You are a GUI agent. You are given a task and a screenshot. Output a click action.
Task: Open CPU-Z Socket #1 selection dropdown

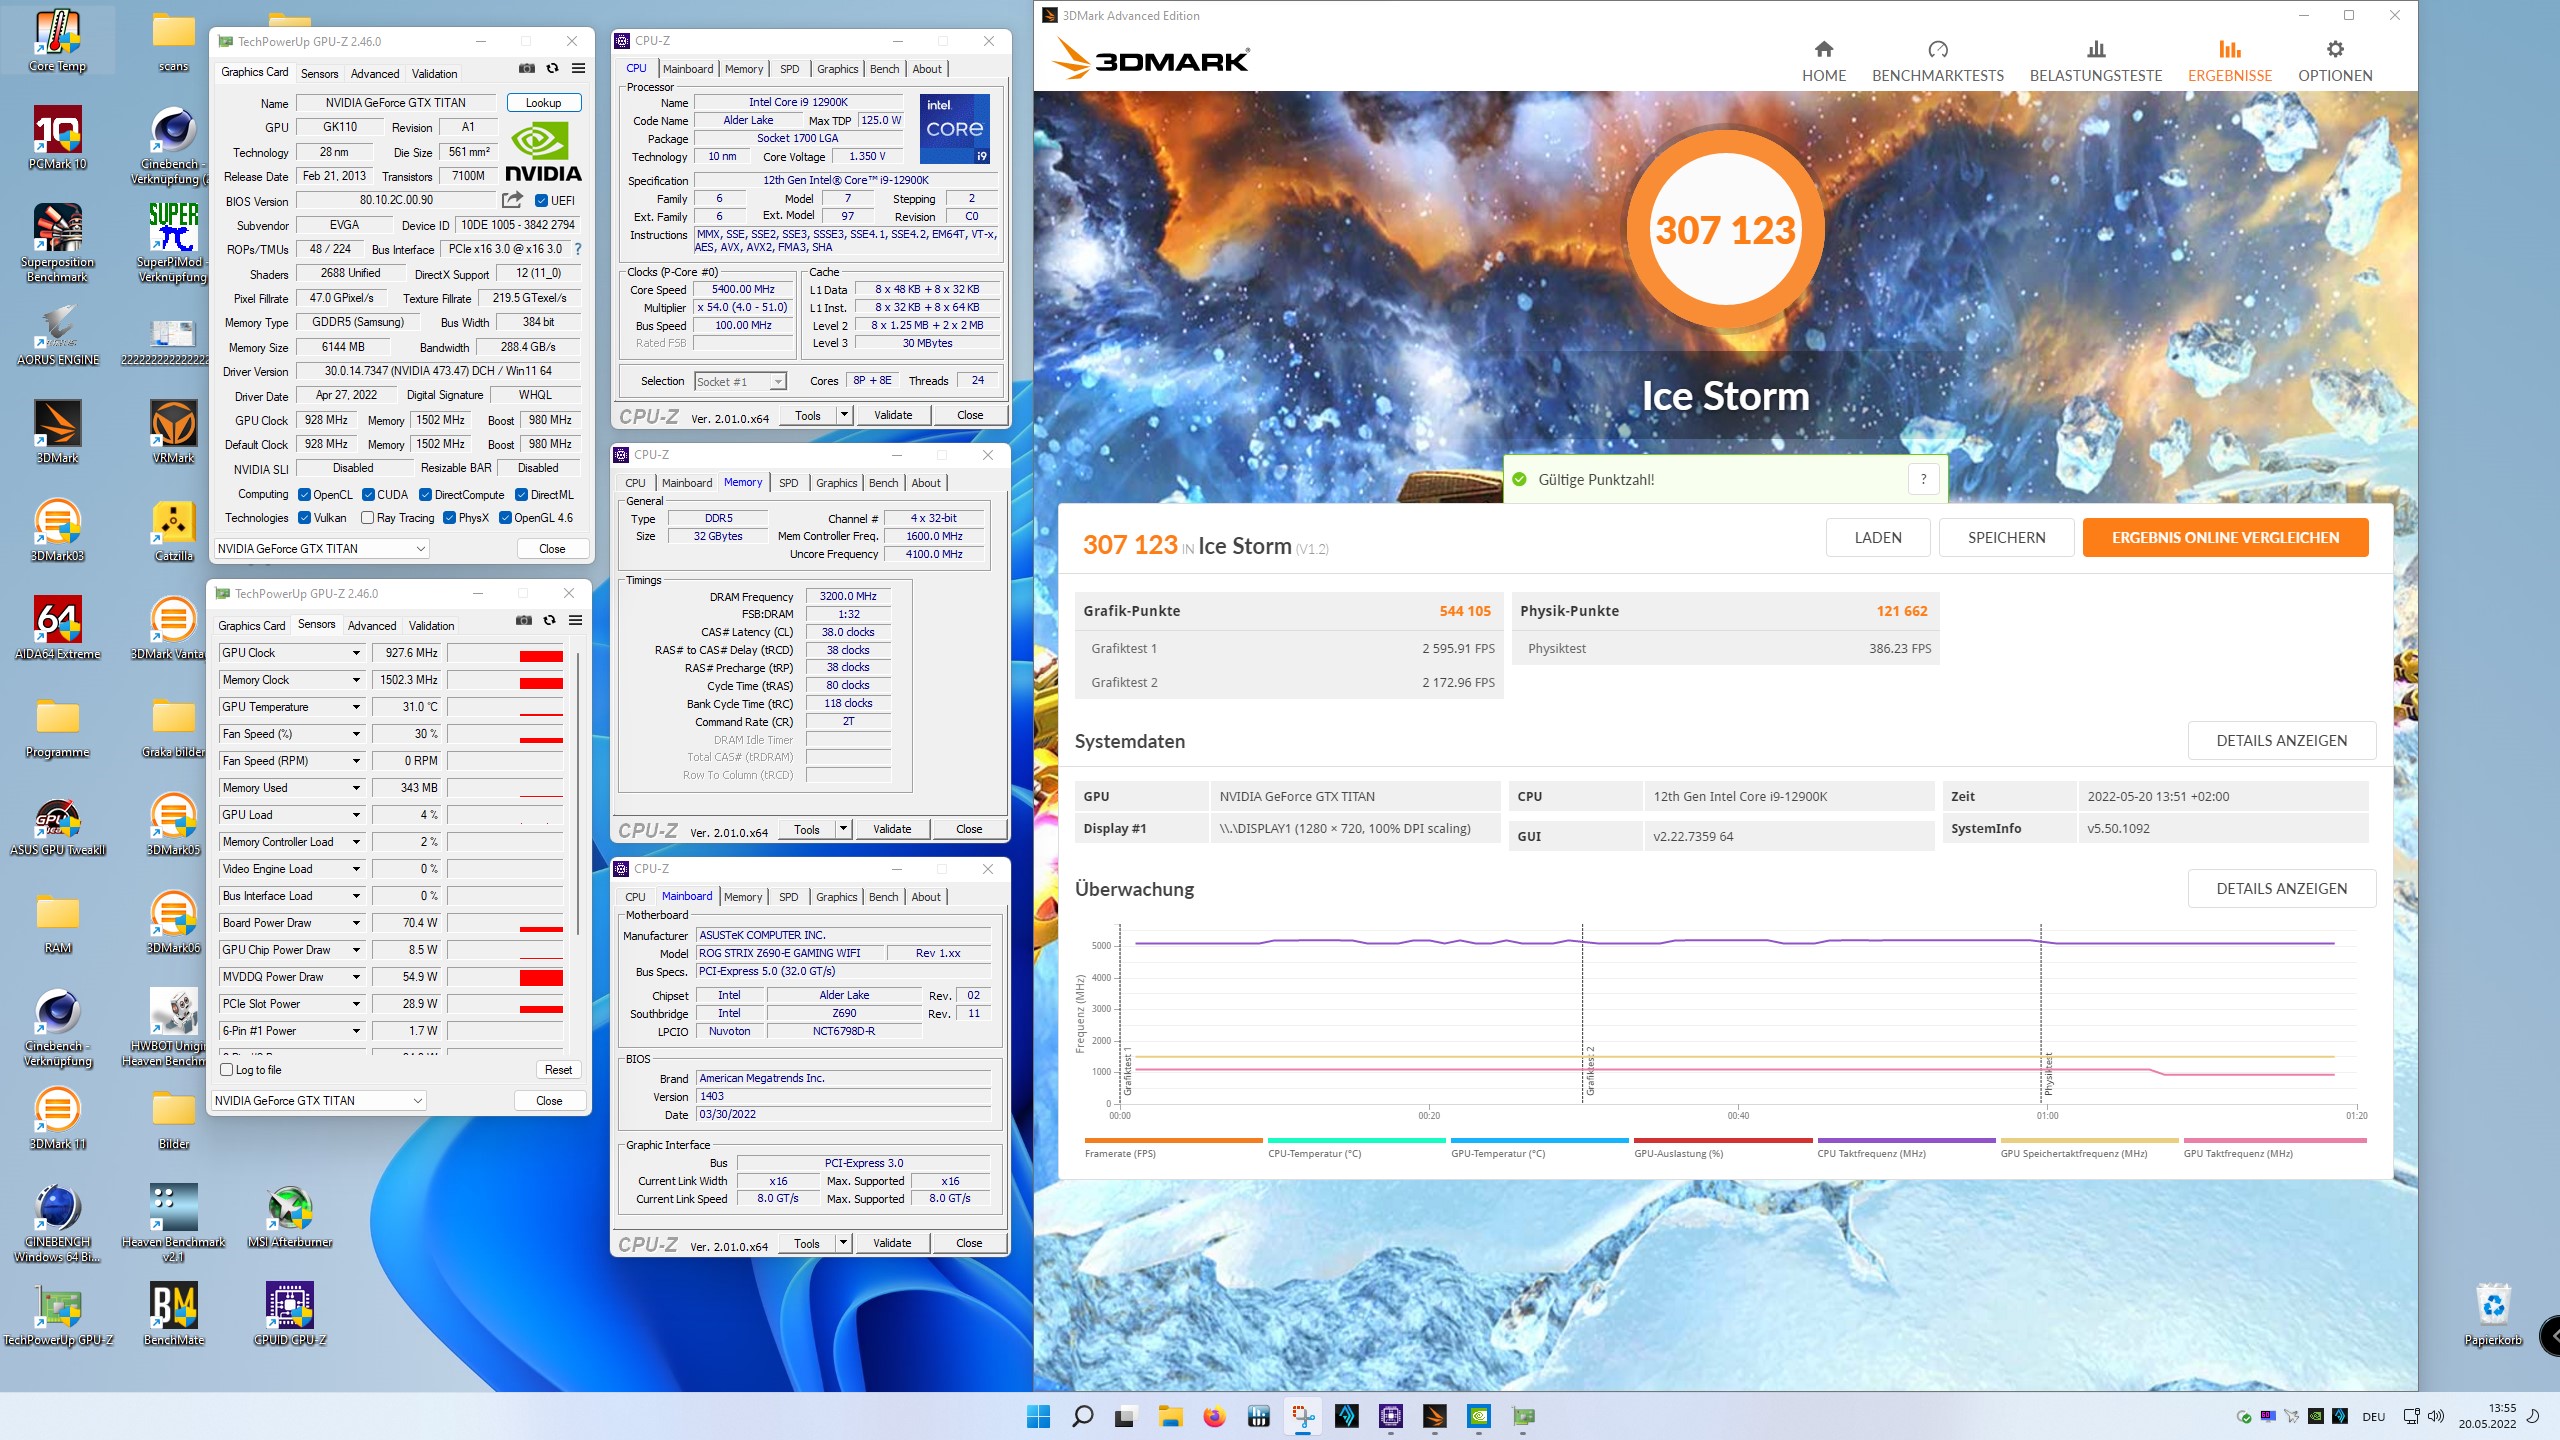pos(740,381)
